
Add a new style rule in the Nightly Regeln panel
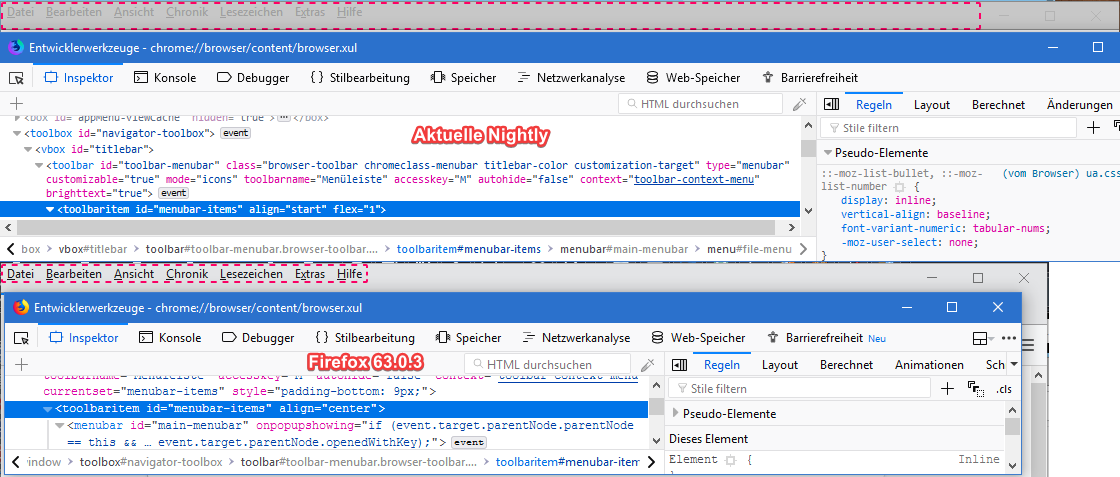pyautogui.click(x=1093, y=128)
